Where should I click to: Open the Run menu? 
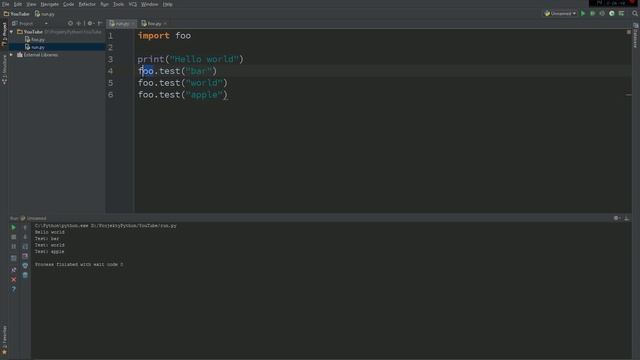point(104,4)
